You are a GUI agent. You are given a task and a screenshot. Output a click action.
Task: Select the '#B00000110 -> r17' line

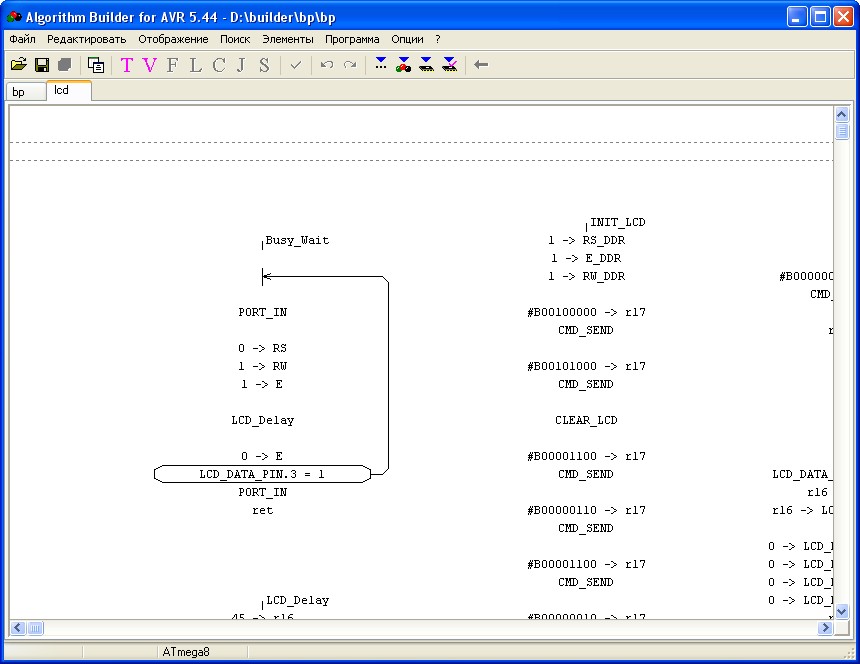(x=586, y=510)
